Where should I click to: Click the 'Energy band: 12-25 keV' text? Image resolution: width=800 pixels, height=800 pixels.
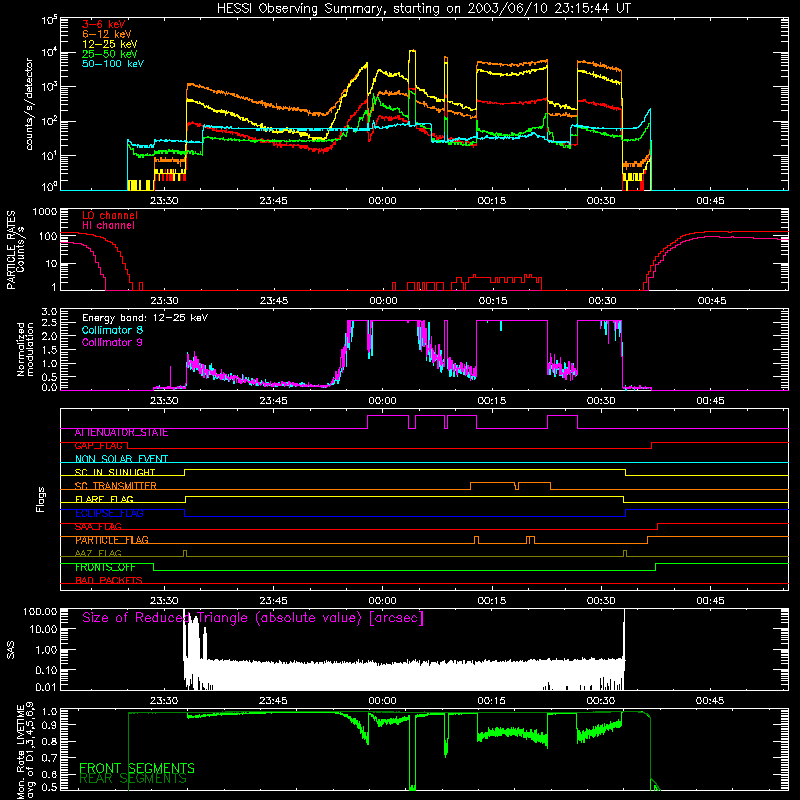click(x=145, y=318)
